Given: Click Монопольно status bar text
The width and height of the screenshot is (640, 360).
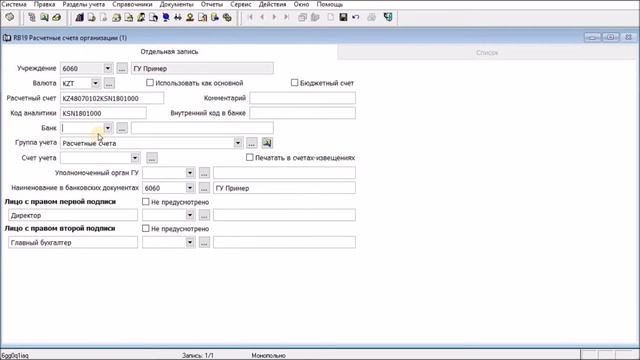Looking at the screenshot, I should click(x=269, y=356).
